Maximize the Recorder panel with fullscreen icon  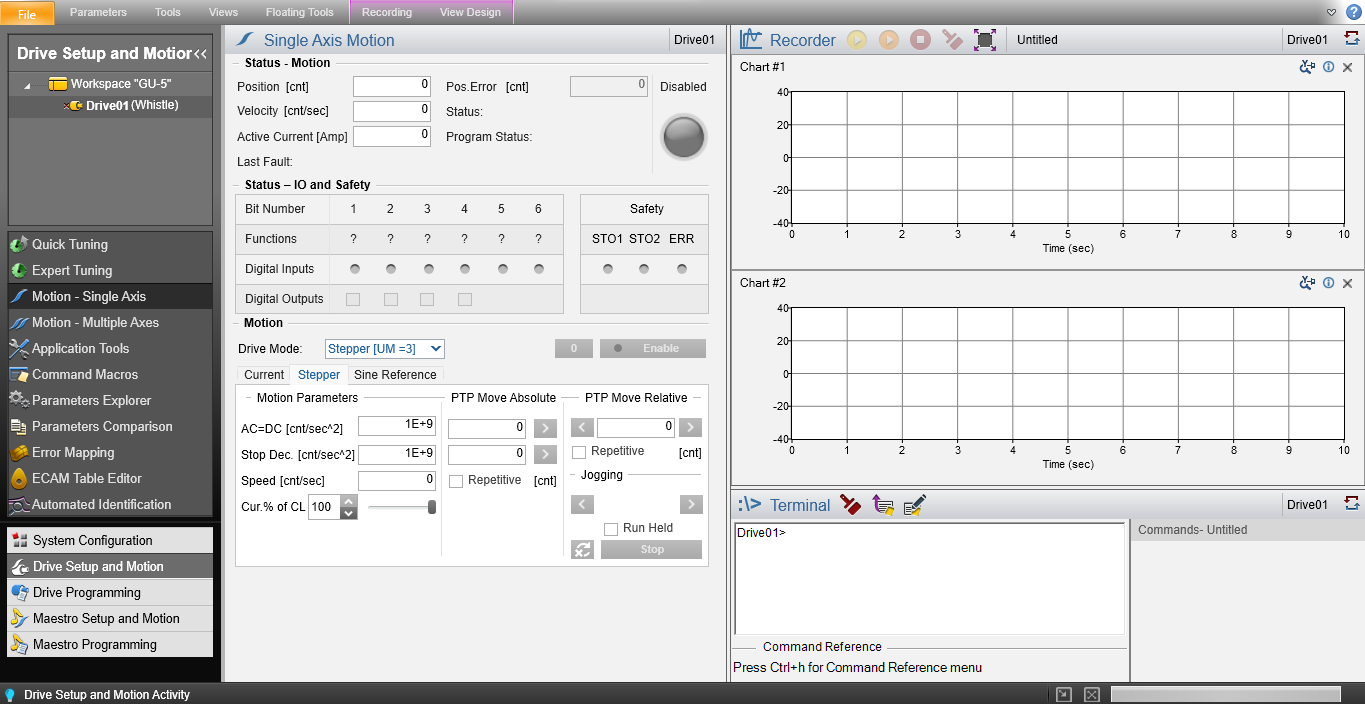coord(985,40)
